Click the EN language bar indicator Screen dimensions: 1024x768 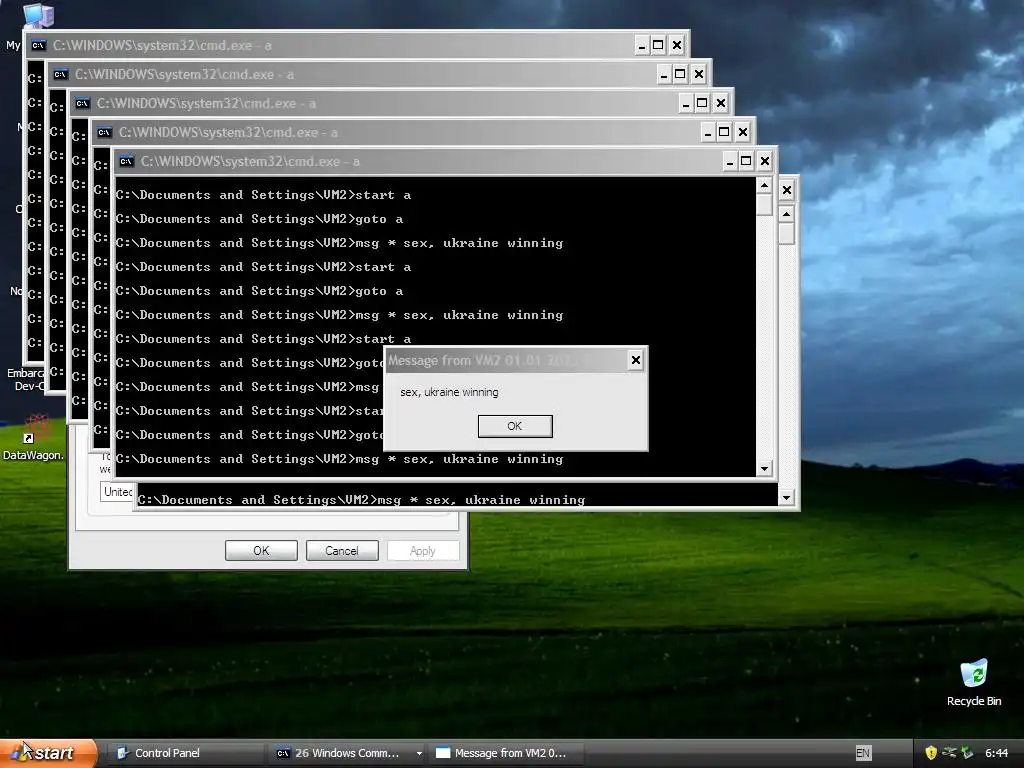tap(863, 753)
